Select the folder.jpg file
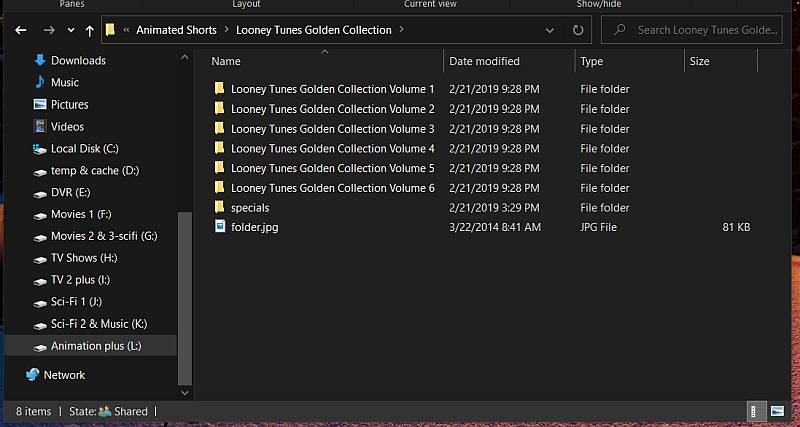This screenshot has width=800, height=427. click(255, 227)
